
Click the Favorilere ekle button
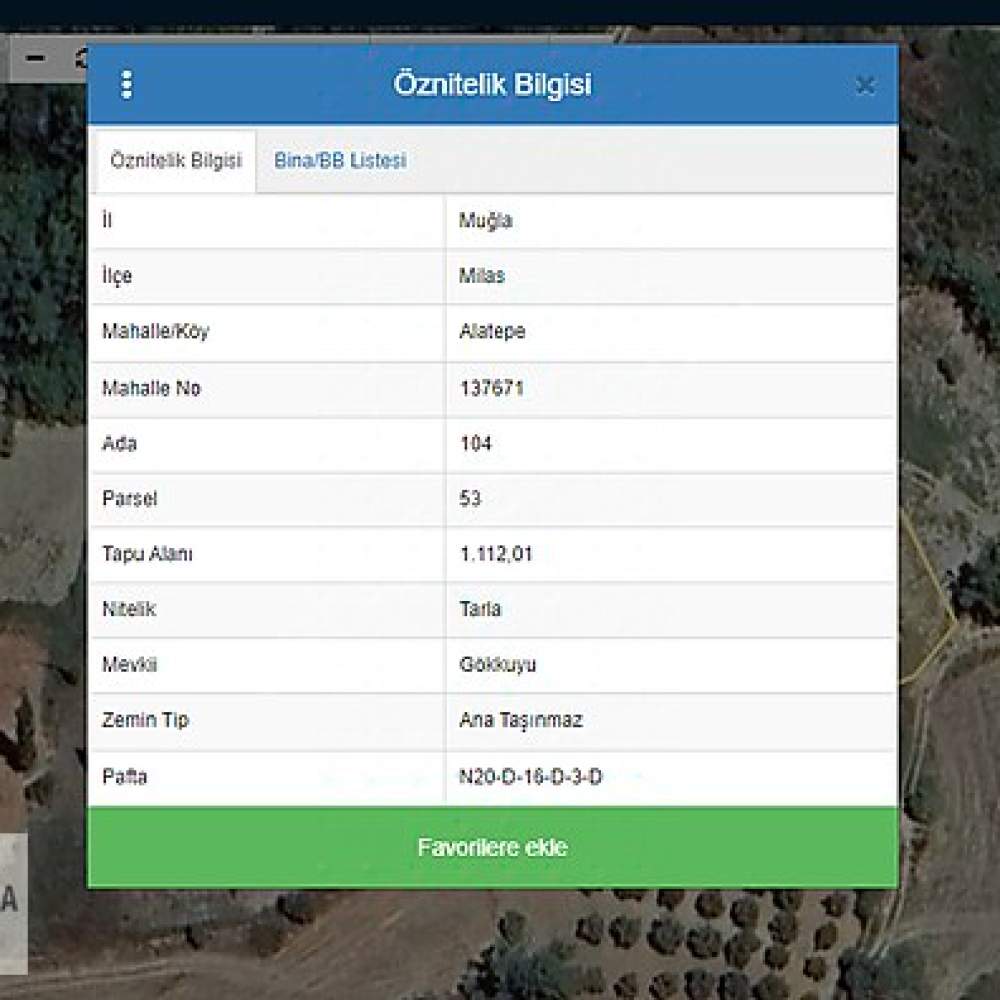(492, 847)
